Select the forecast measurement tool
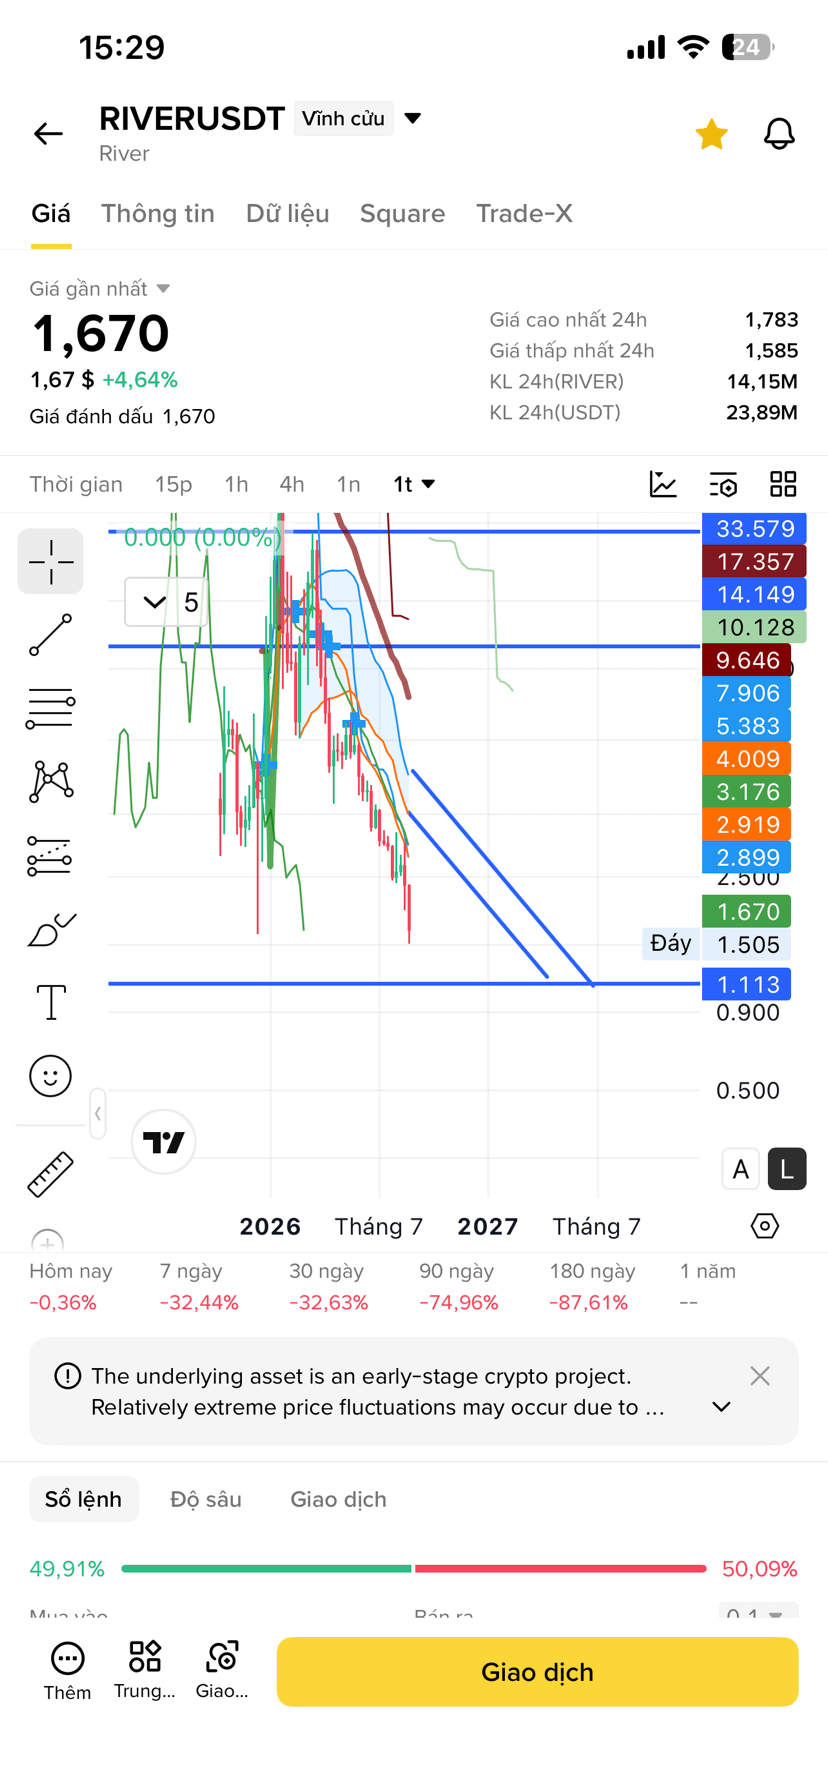The height and width of the screenshot is (1792, 828). point(51,856)
